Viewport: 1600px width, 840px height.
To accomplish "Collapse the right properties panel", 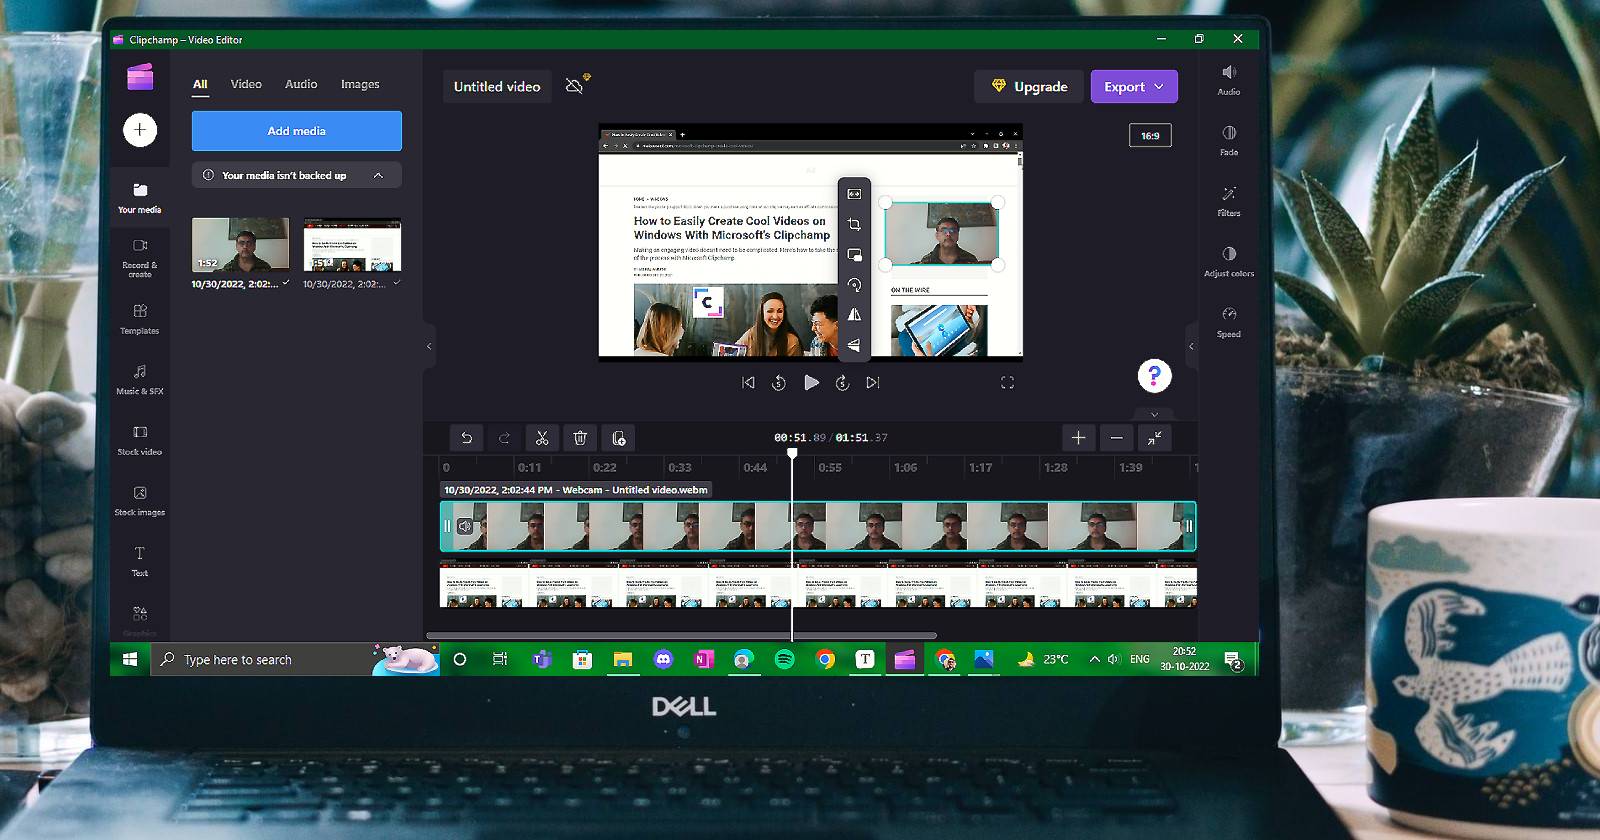I will tap(1191, 347).
